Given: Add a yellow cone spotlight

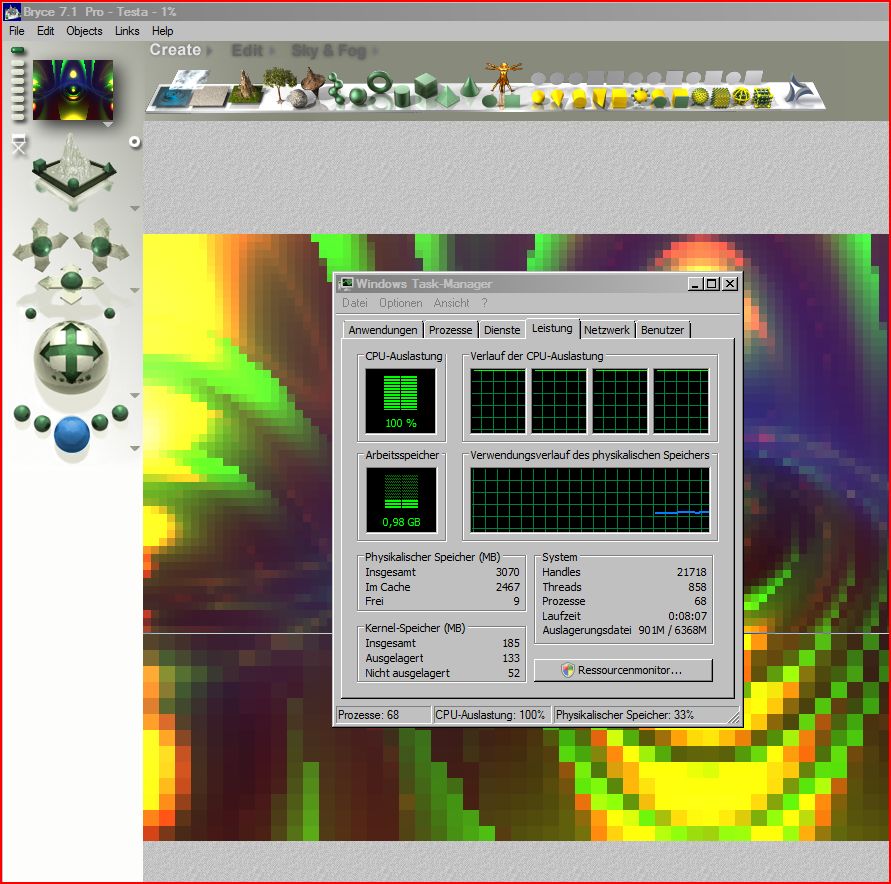Looking at the screenshot, I should tap(558, 98).
